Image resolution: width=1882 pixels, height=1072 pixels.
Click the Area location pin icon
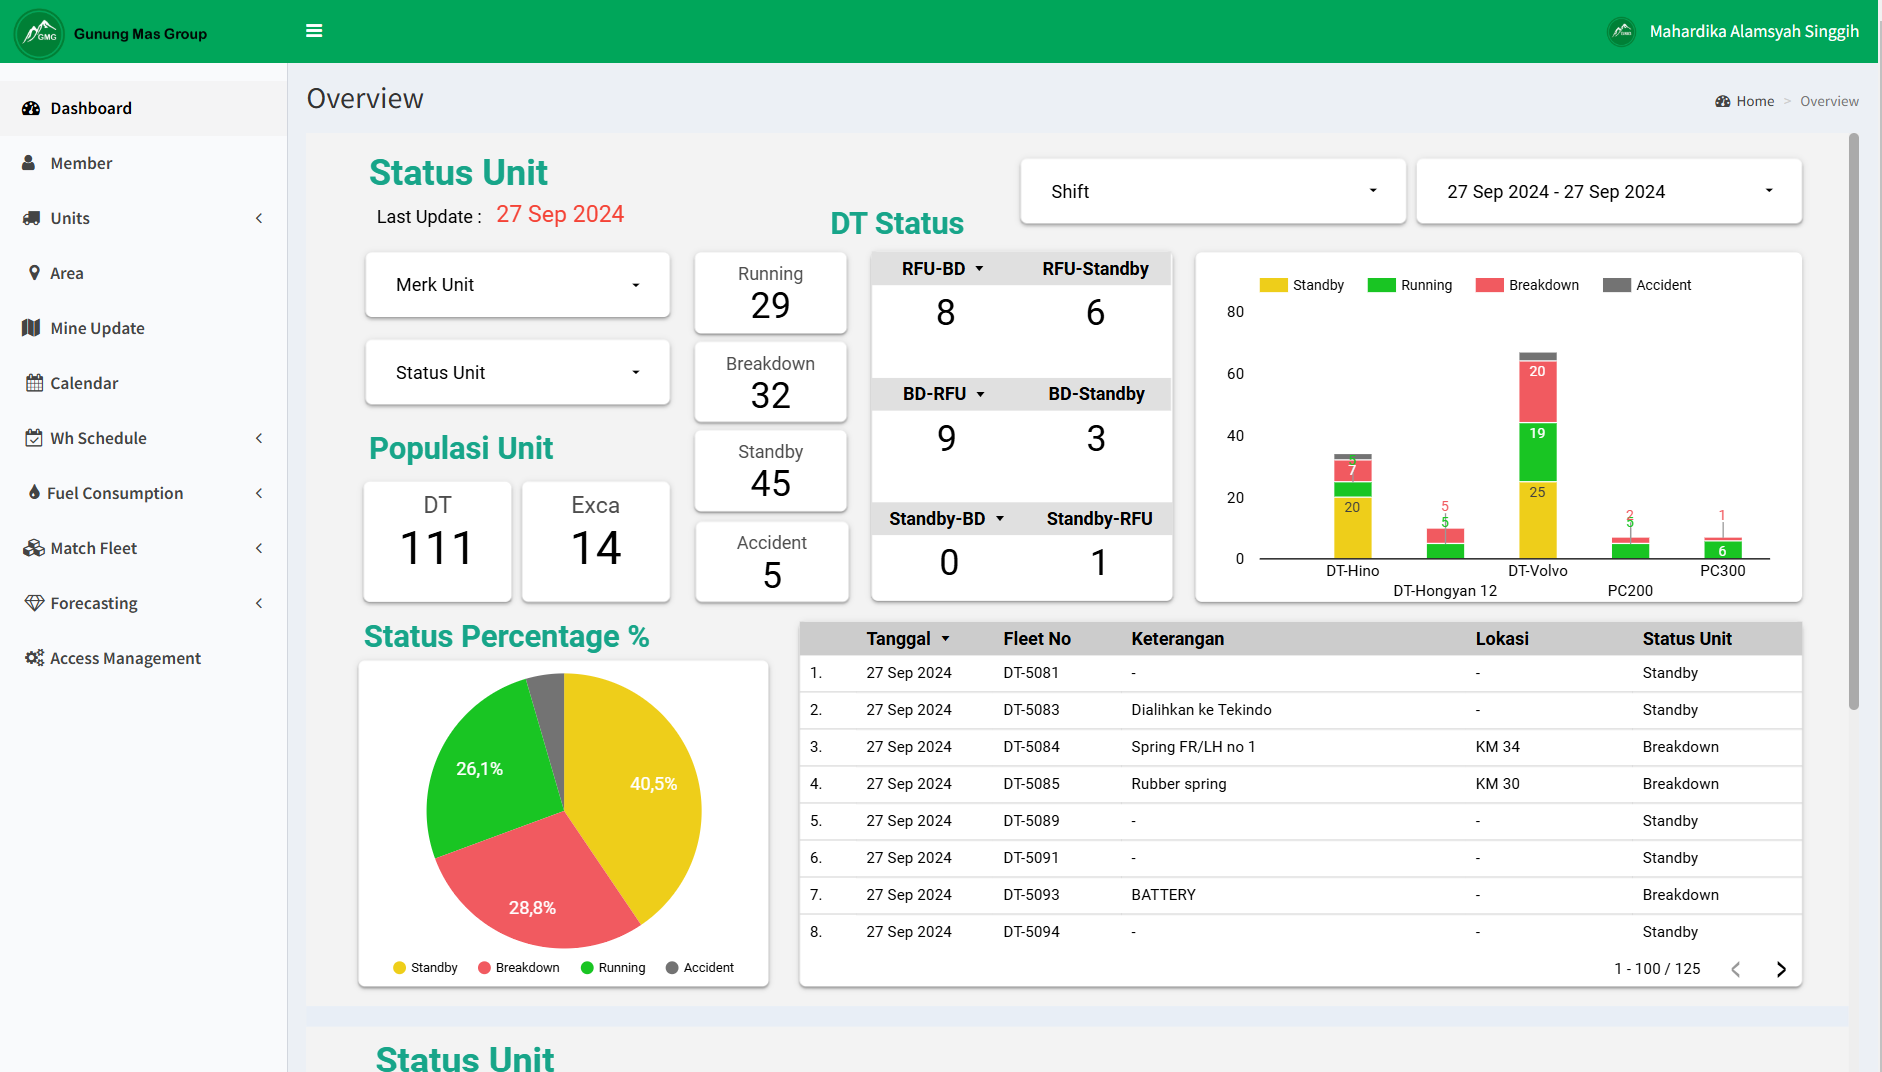tap(34, 273)
